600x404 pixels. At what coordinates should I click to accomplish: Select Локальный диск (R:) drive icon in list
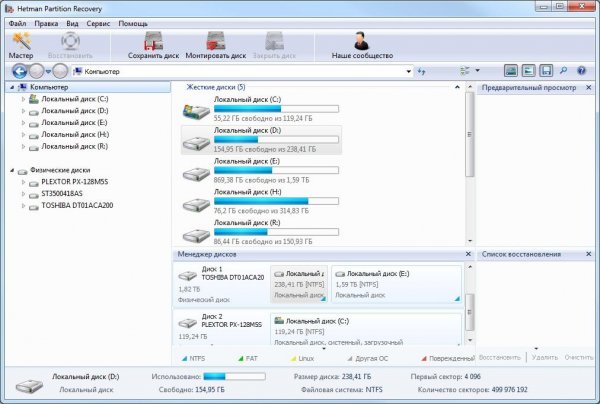[196, 235]
